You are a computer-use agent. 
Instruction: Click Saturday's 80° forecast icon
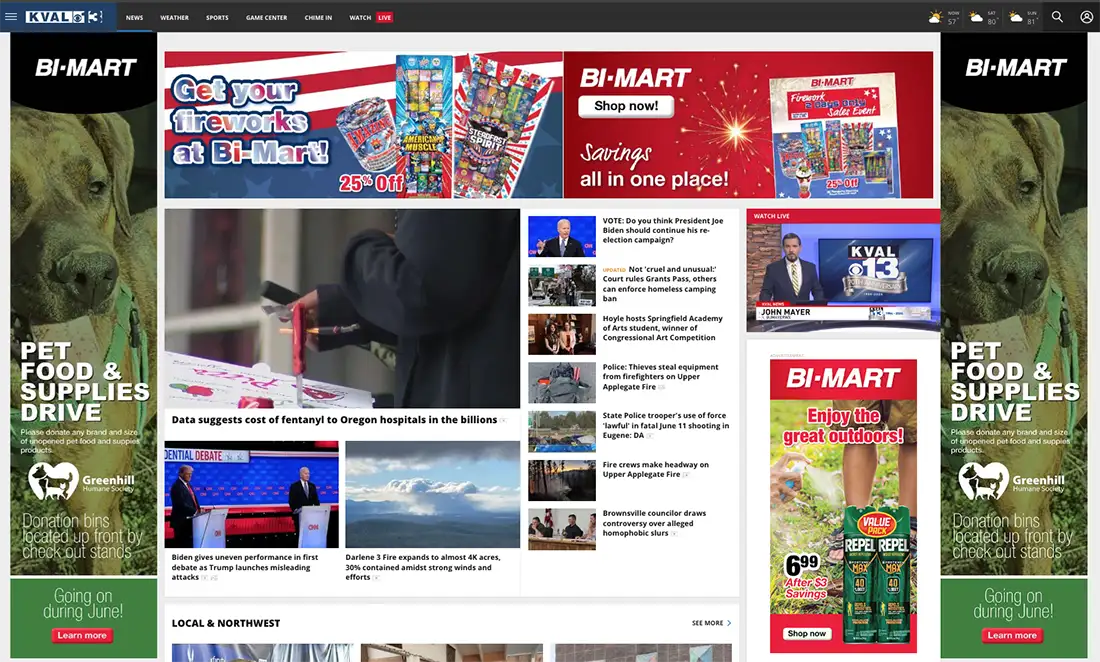(976, 17)
